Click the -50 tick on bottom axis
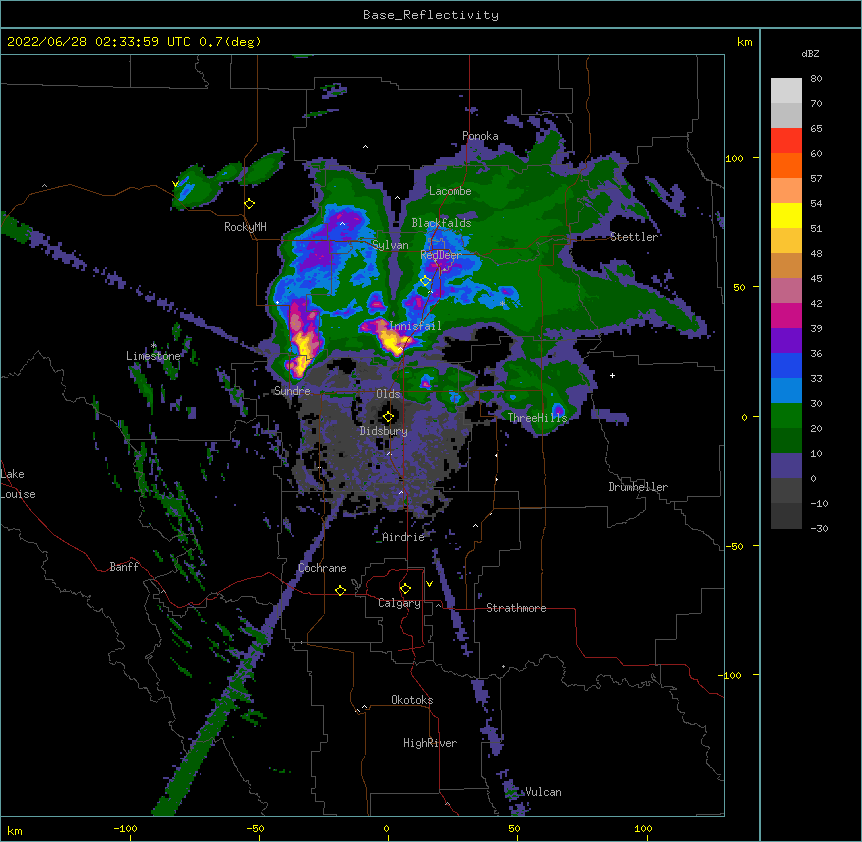 [255, 828]
